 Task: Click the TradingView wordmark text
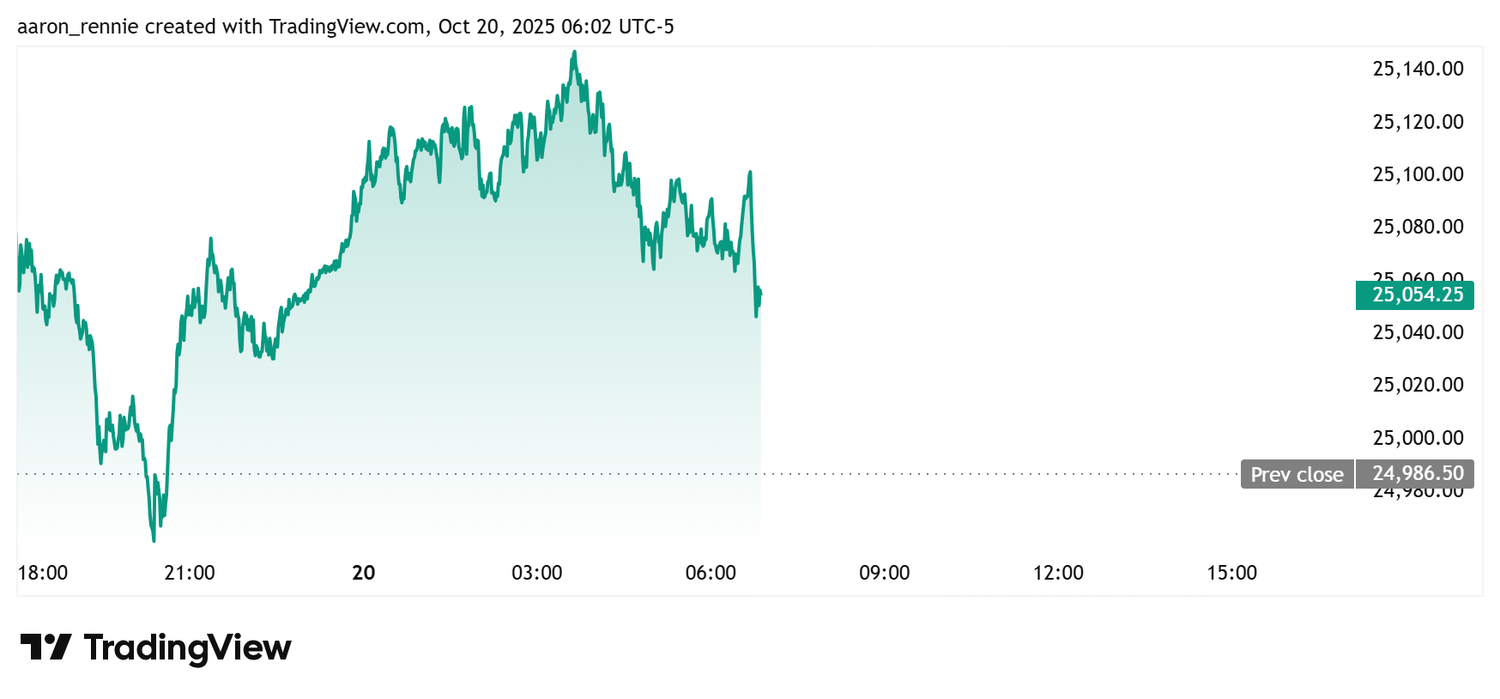(x=187, y=647)
